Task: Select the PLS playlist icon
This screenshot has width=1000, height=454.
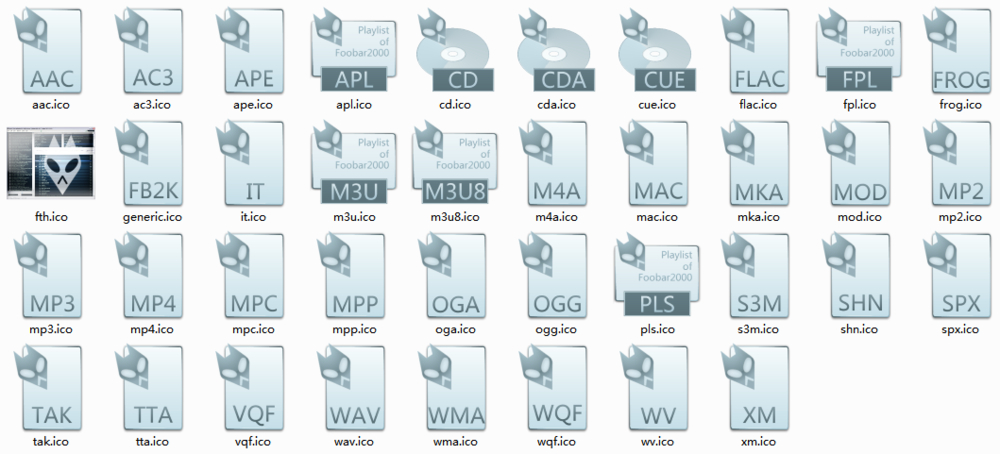Action: coord(657,276)
